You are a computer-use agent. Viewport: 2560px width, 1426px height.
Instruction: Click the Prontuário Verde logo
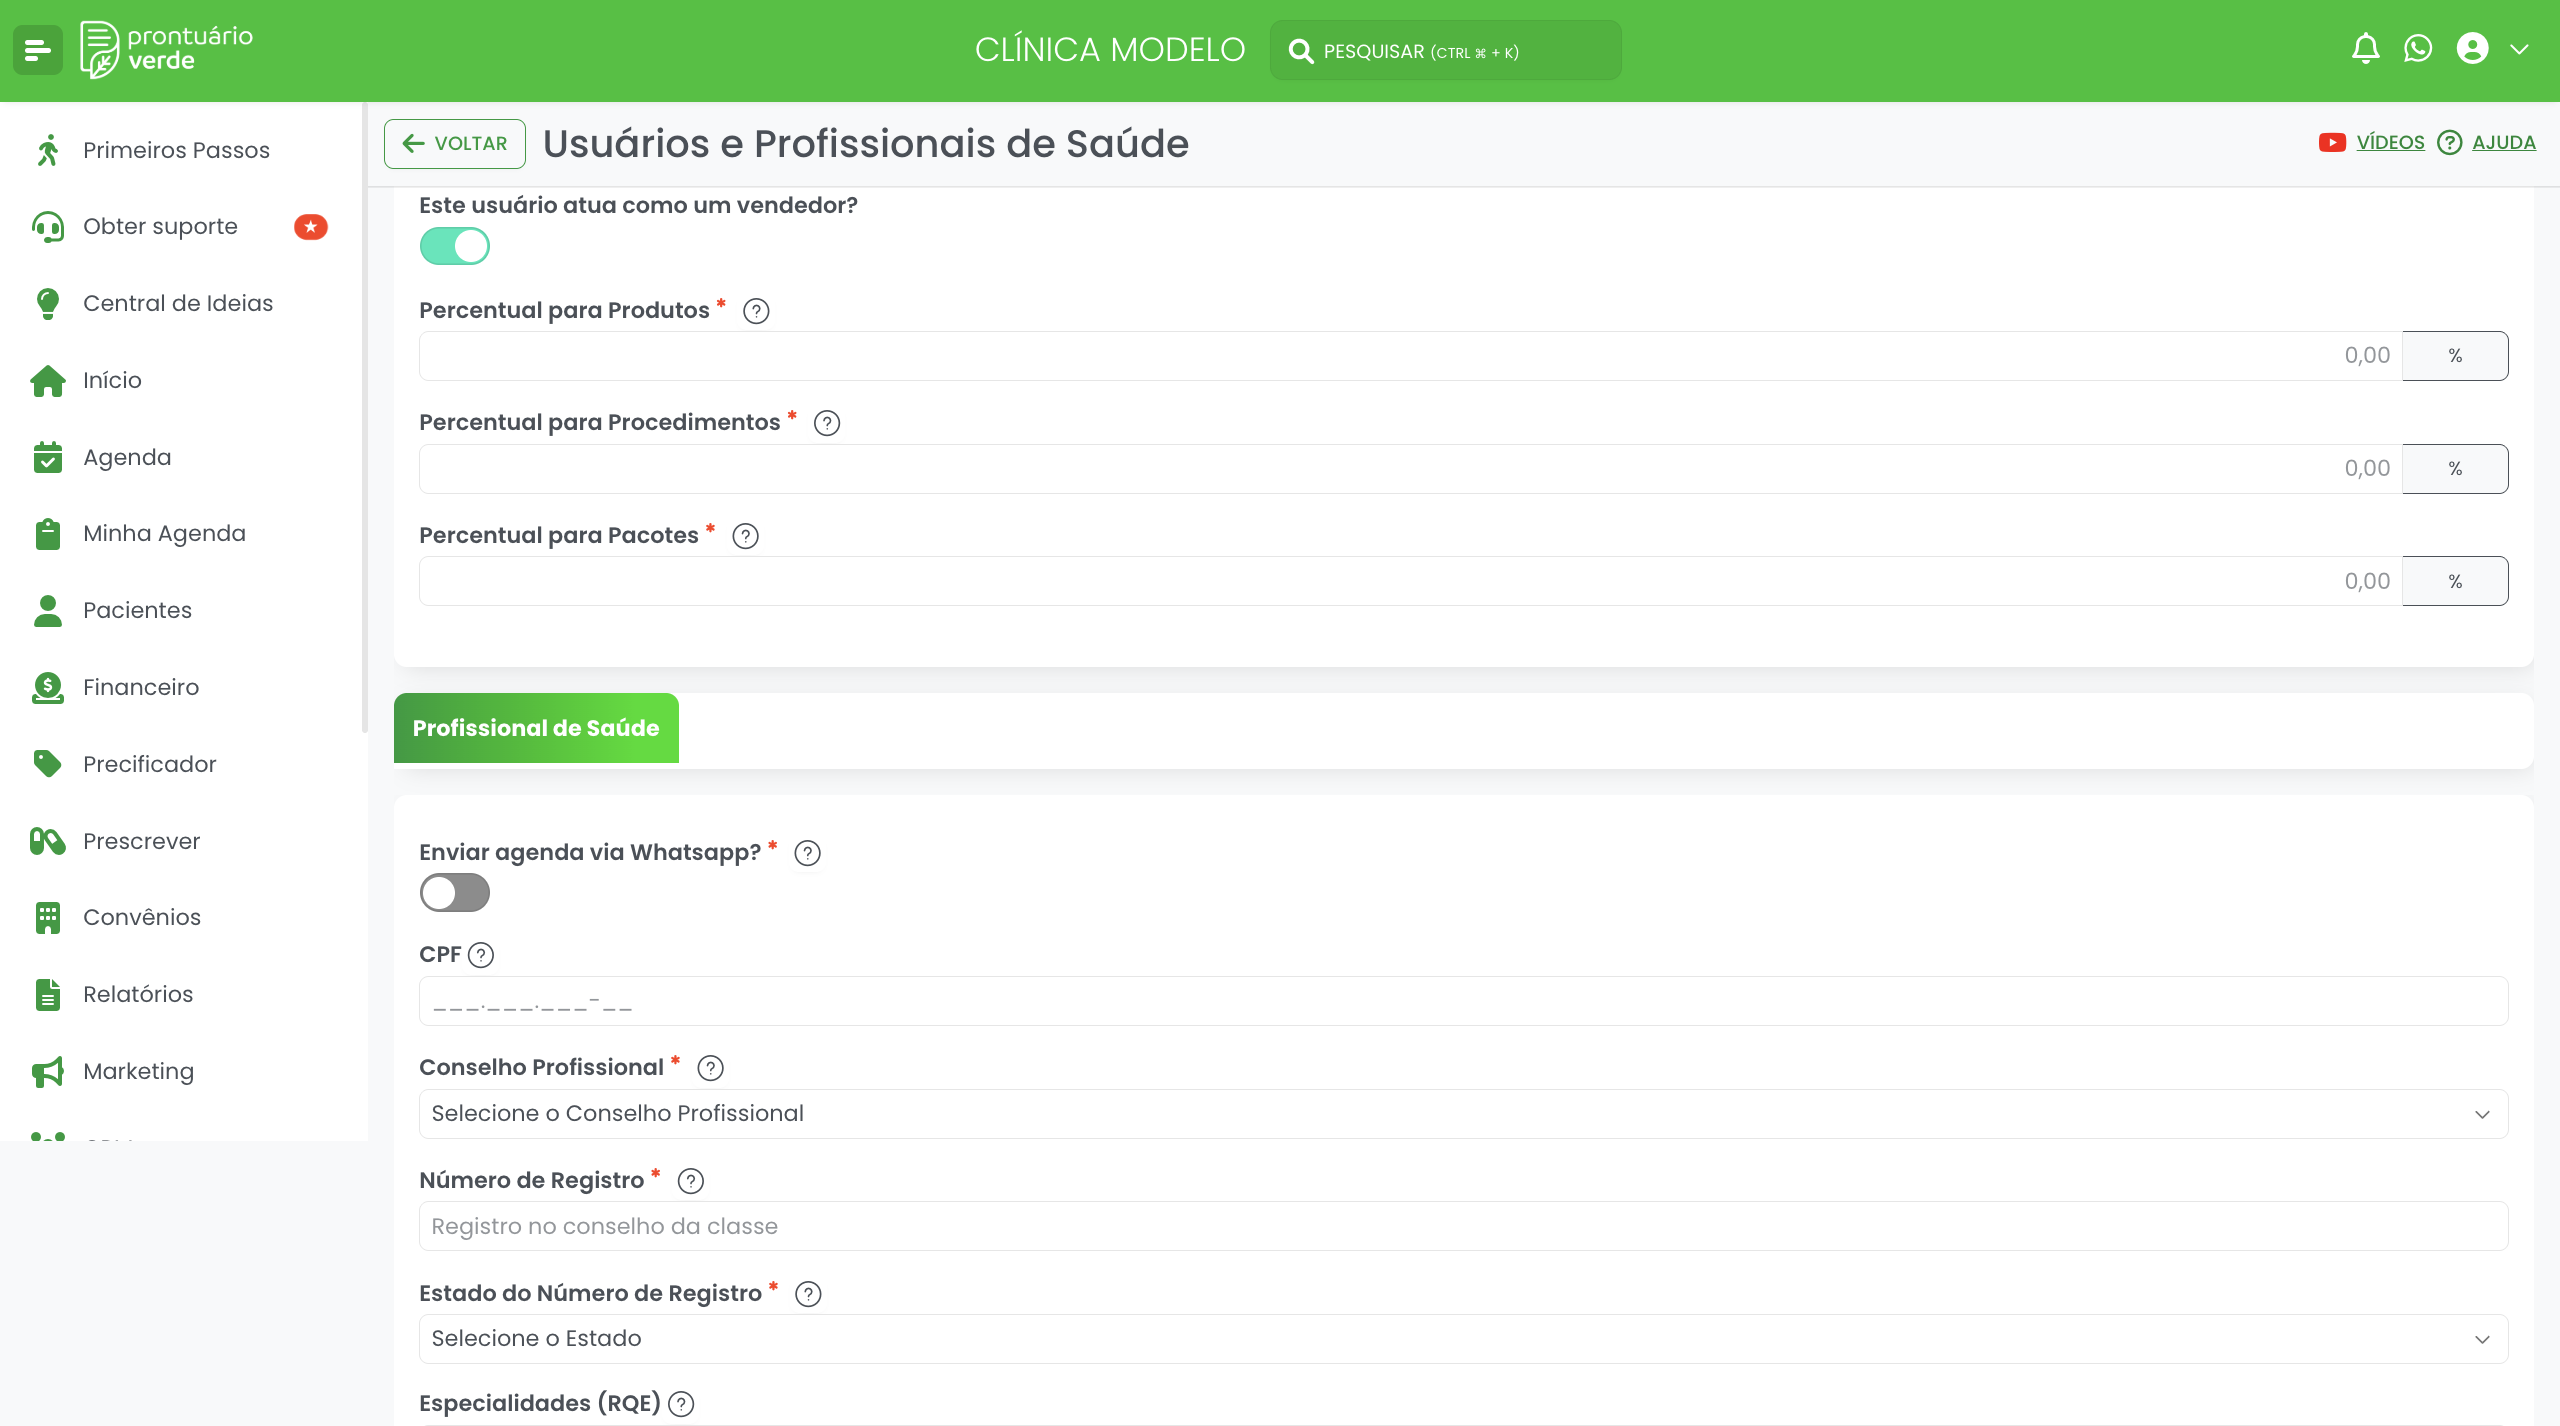click(167, 49)
